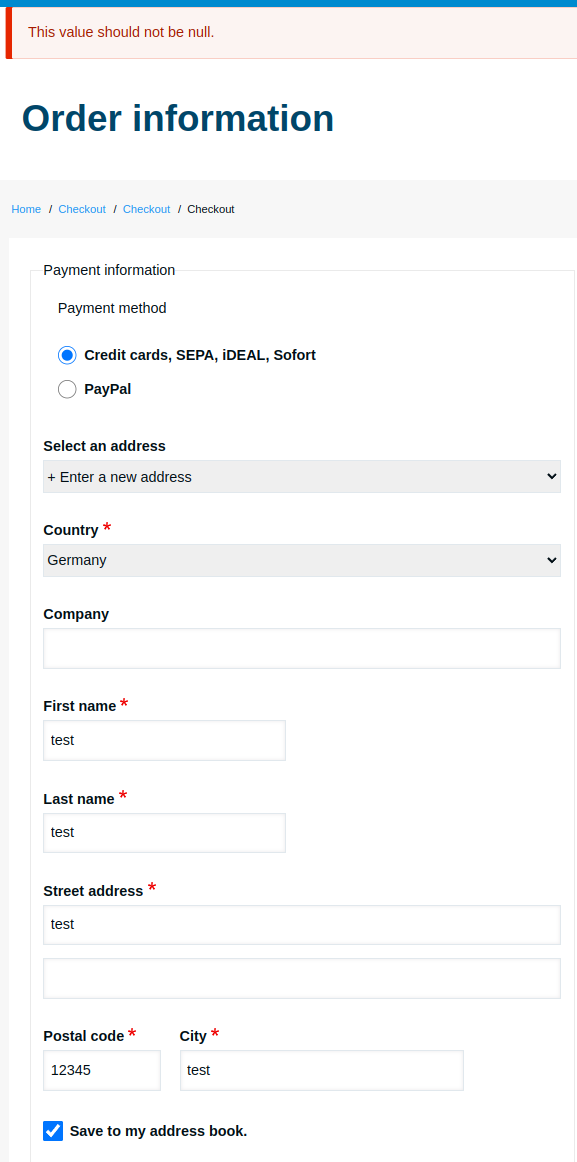This screenshot has width=577, height=1162.
Task: Choose PayPal payment method
Action: point(67,389)
